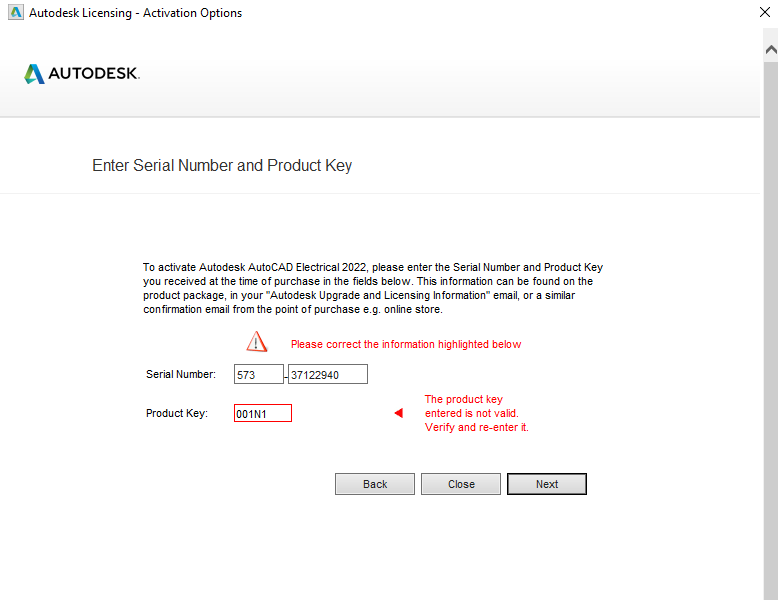Click the Autodesk logo in the header
The height and width of the screenshot is (600, 778).
click(82, 73)
